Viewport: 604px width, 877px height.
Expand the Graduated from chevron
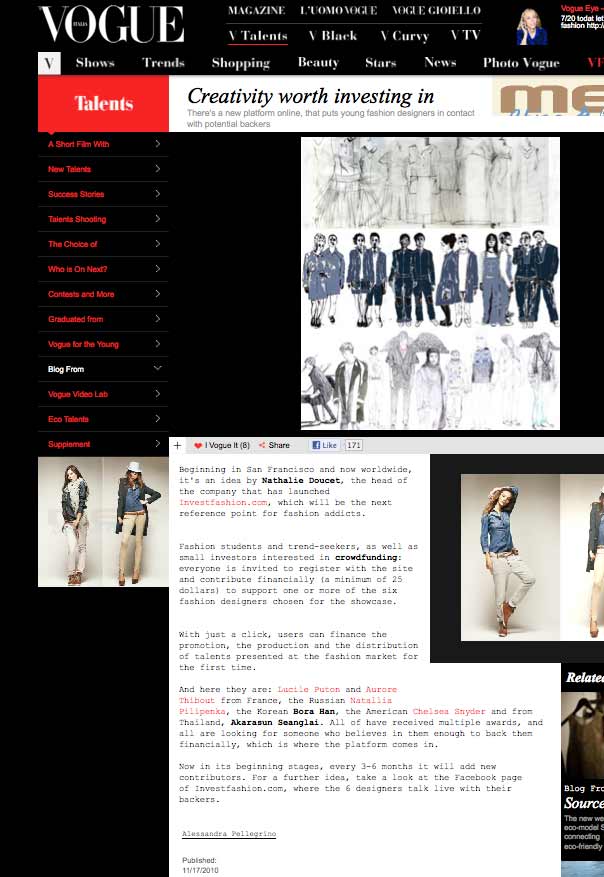point(158,319)
